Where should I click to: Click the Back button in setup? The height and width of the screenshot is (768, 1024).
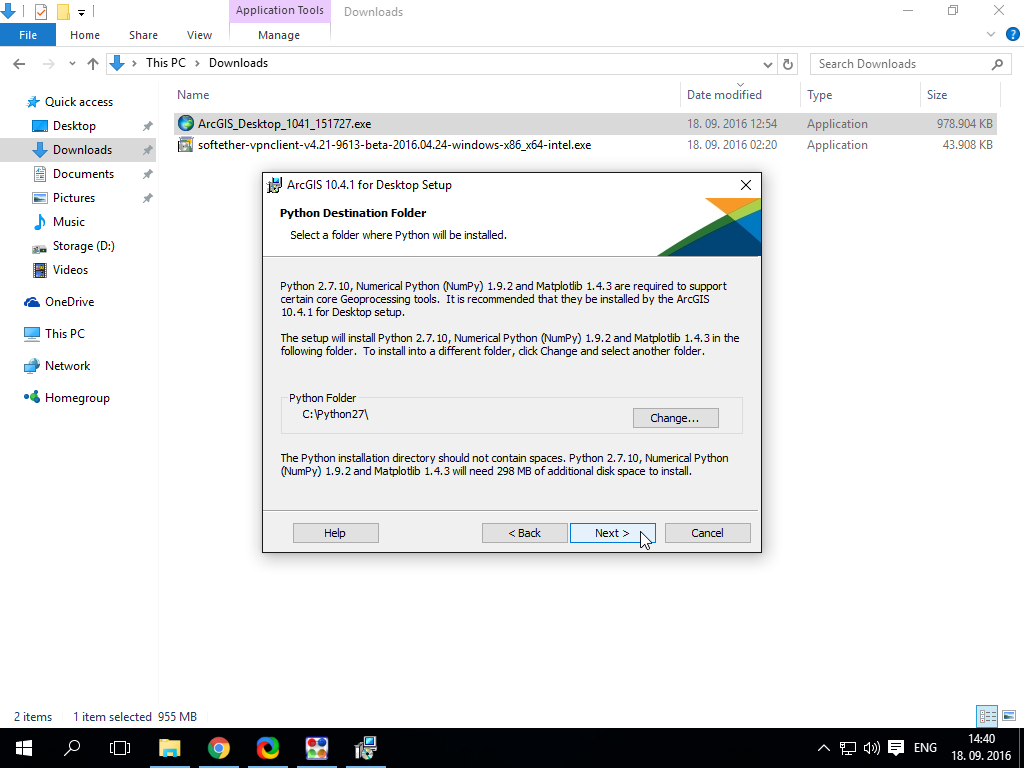[x=524, y=533]
